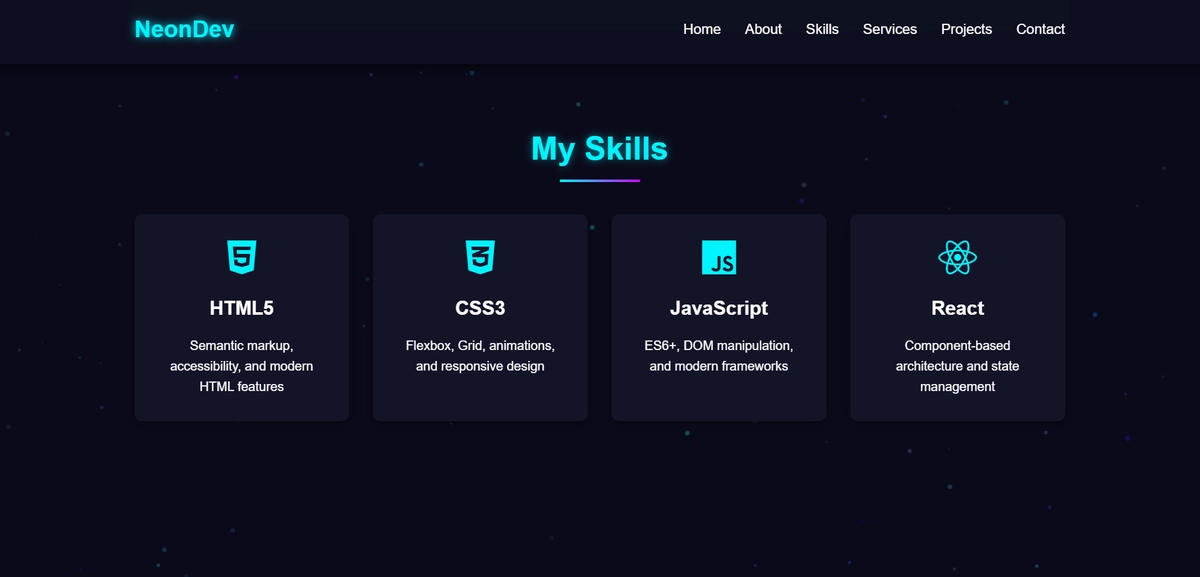Open the Home nav link

[702, 29]
